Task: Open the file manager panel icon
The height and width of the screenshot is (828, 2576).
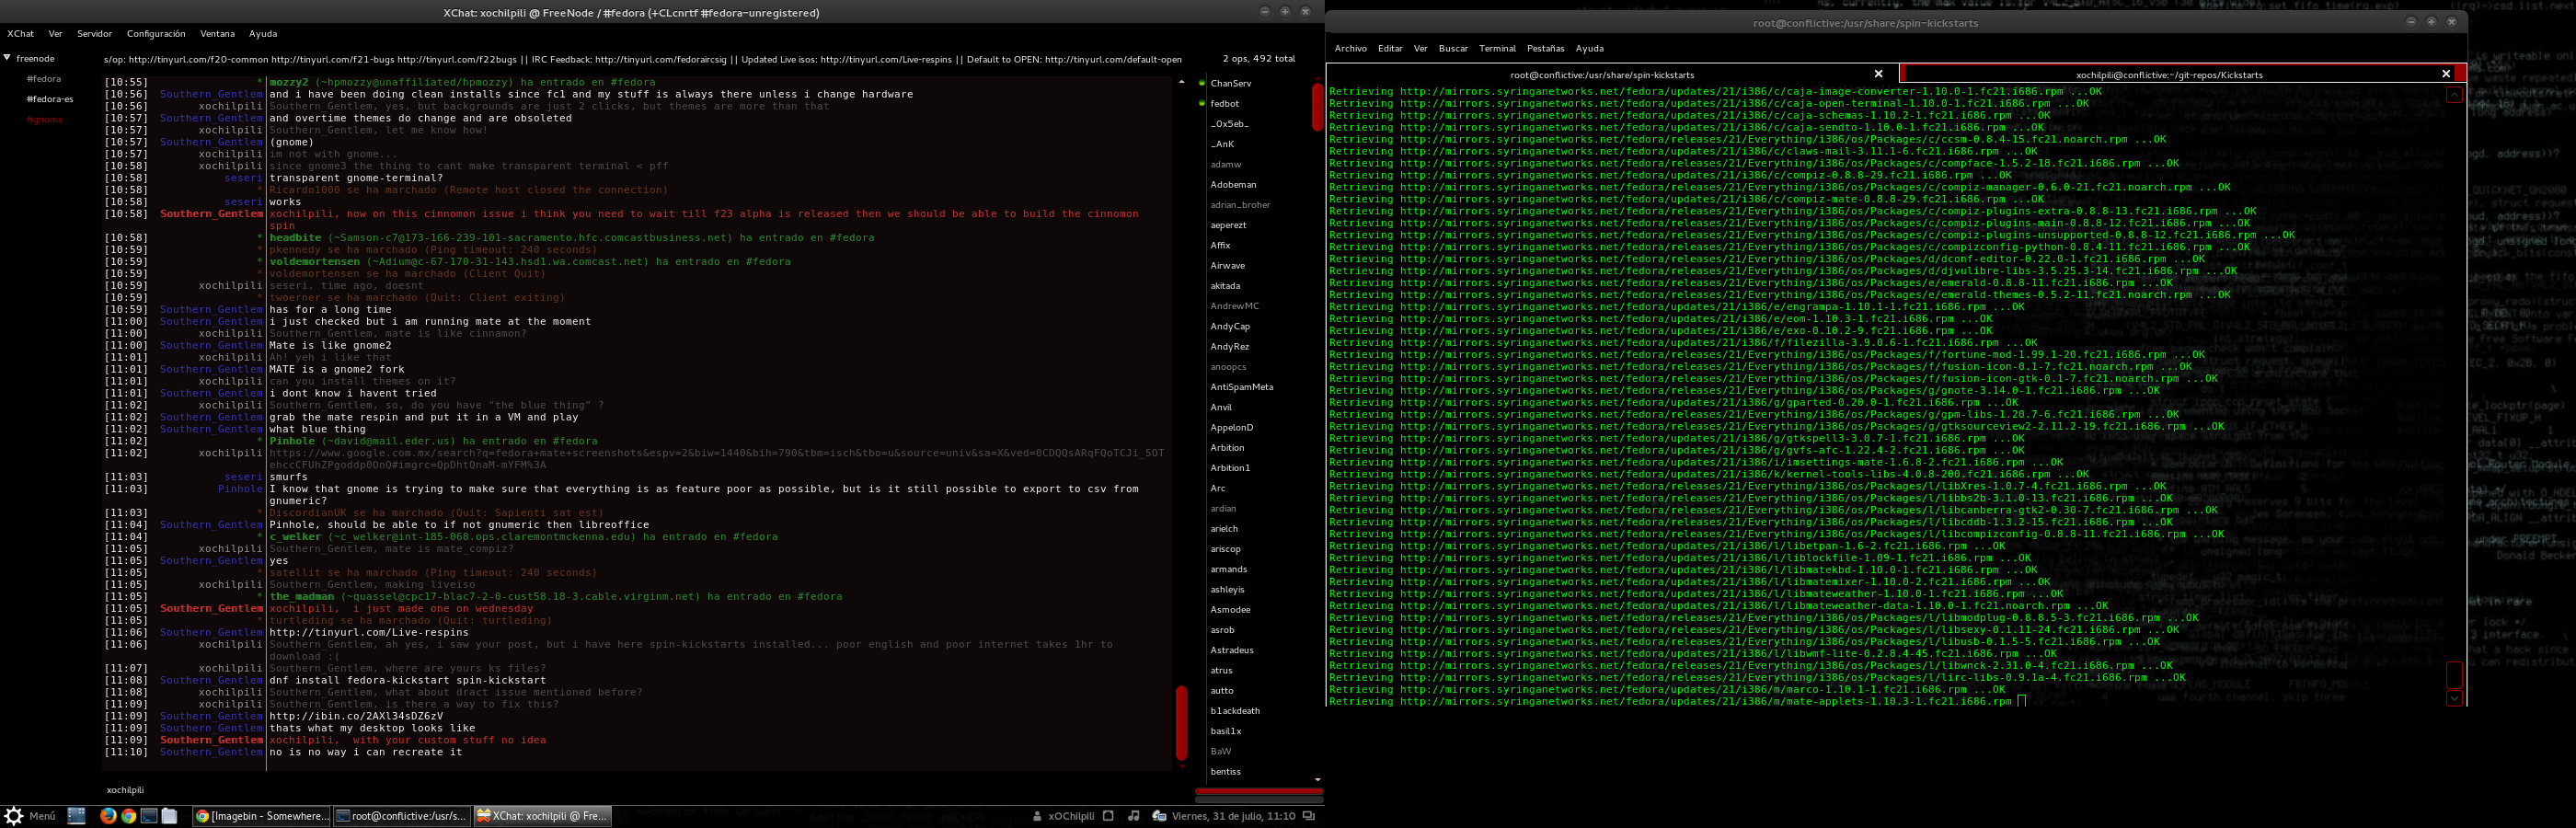Action: (x=170, y=816)
